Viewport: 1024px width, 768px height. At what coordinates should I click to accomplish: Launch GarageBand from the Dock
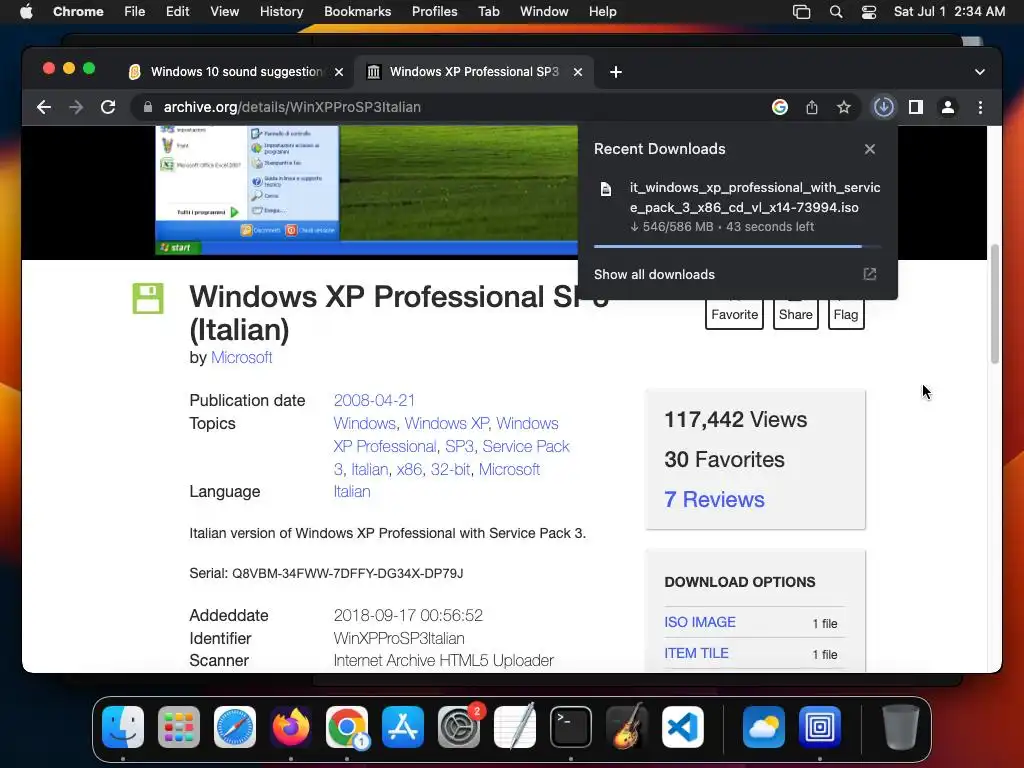627,727
